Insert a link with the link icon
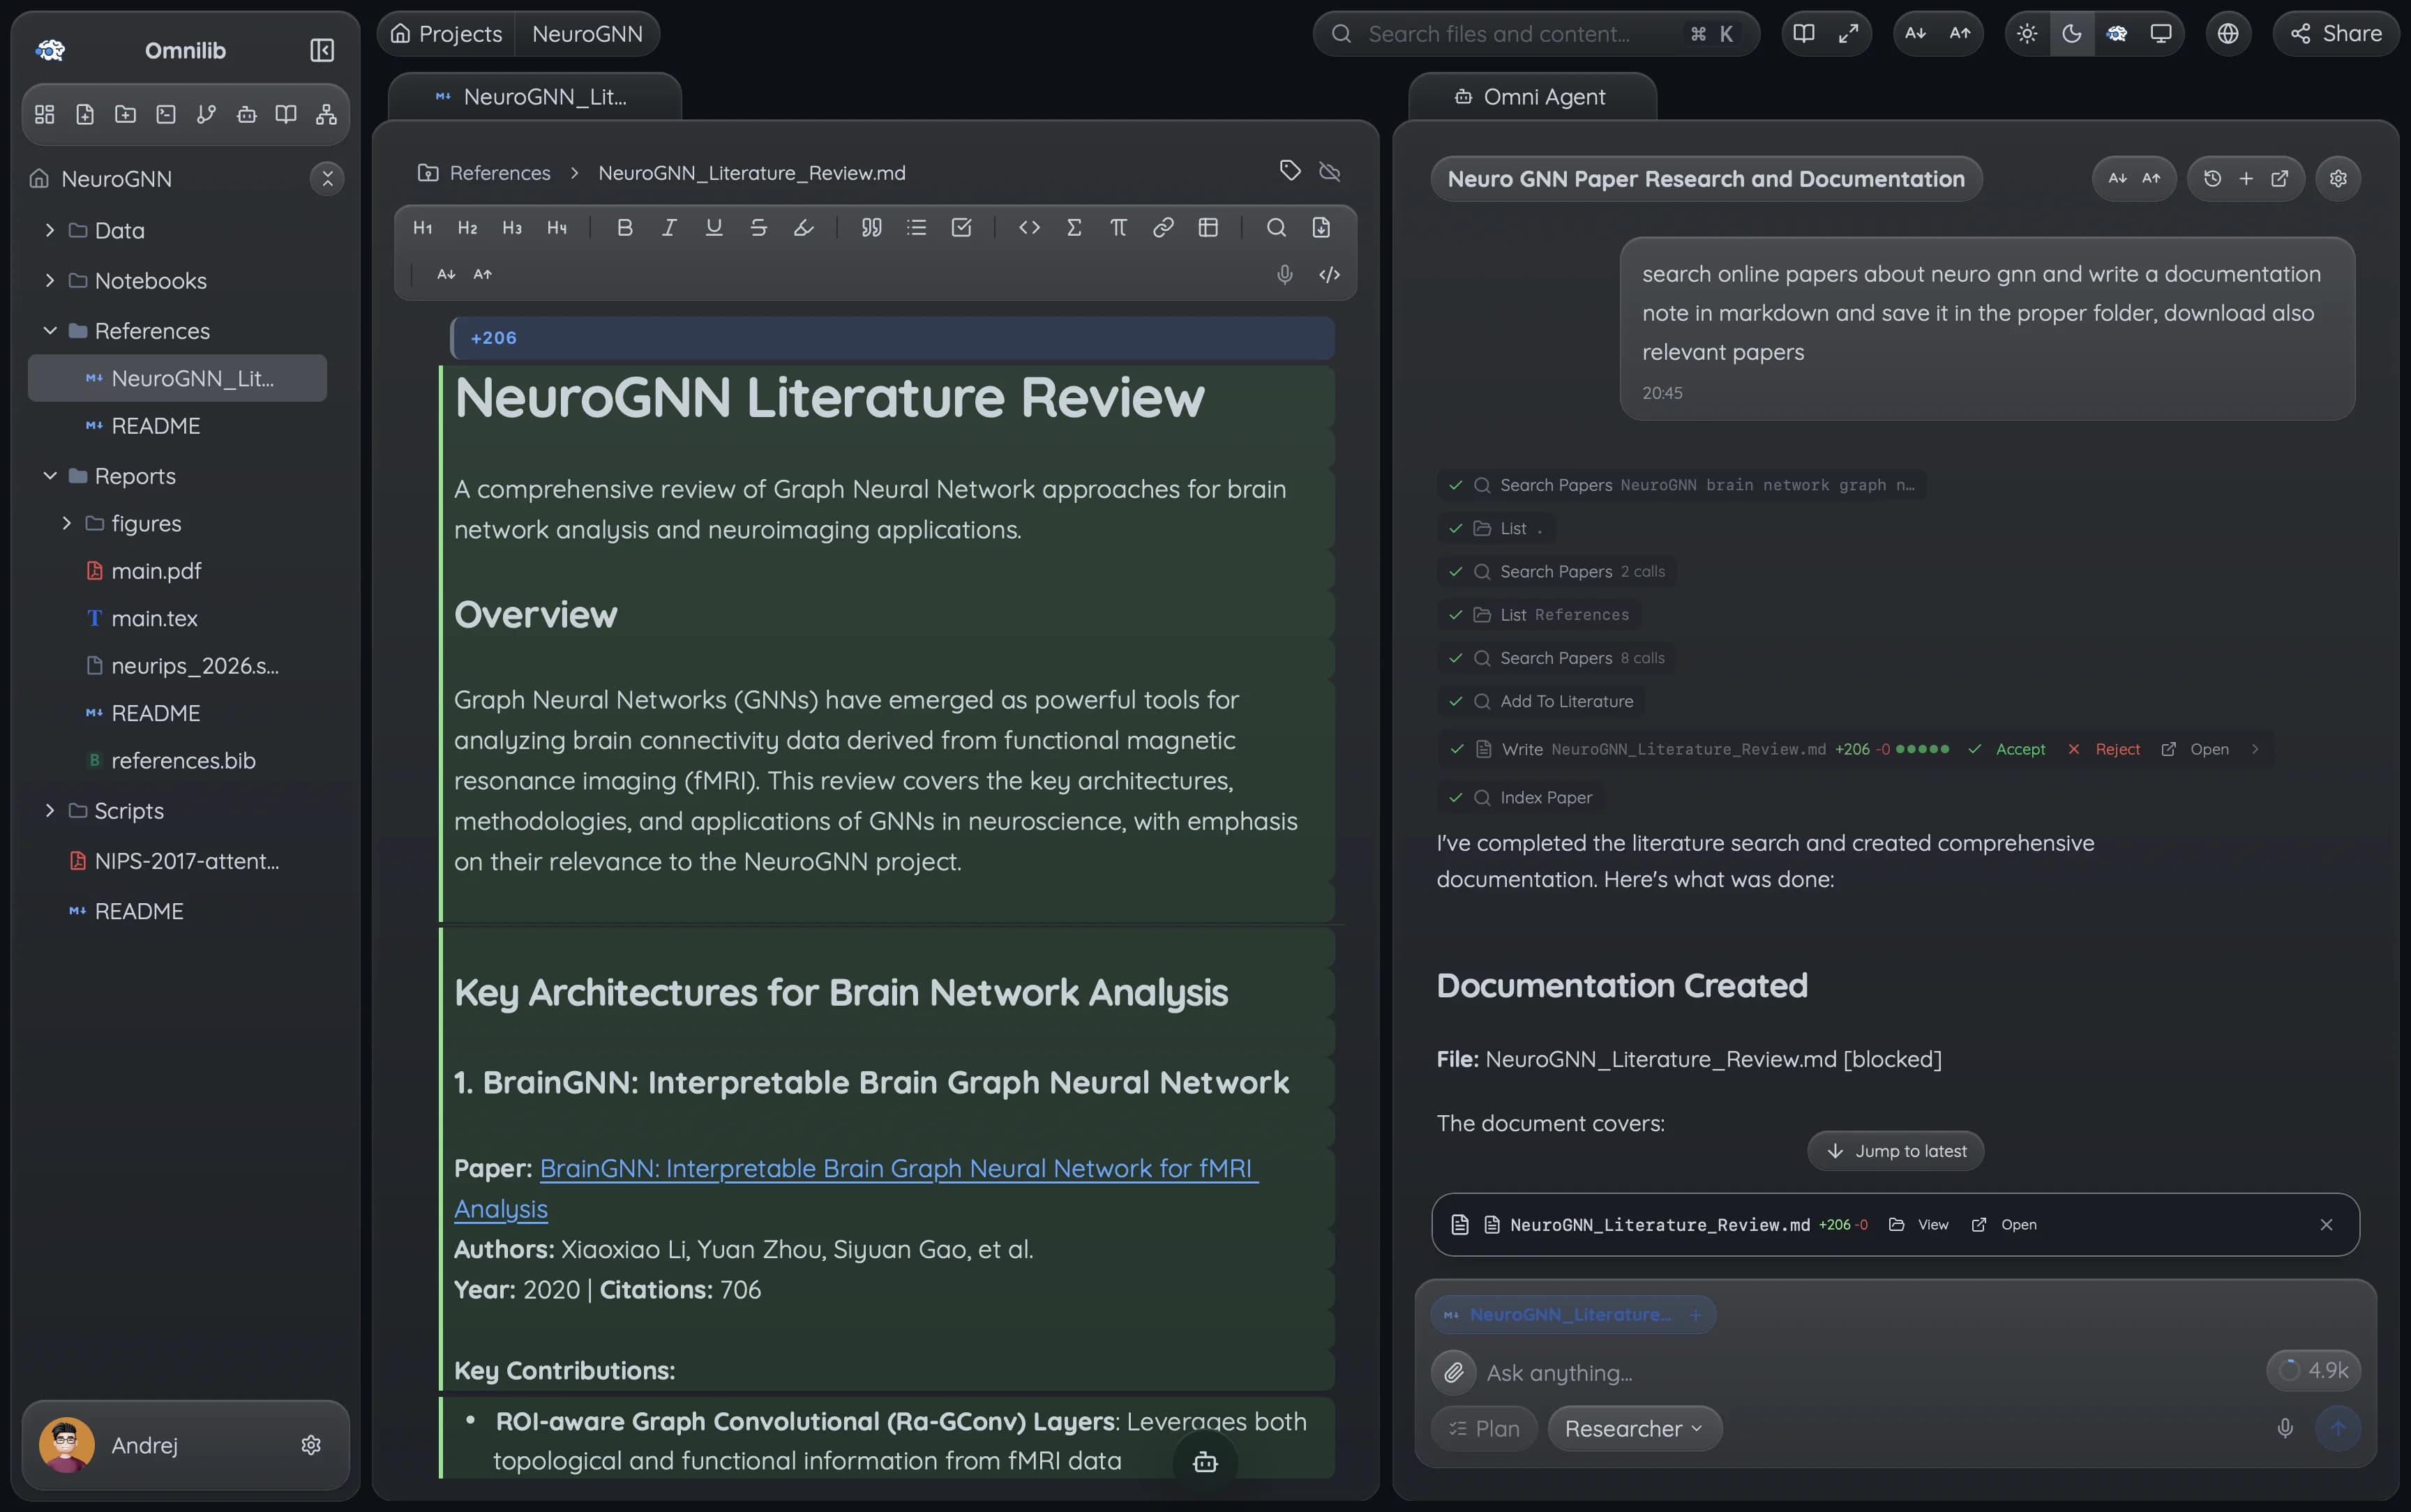2411x1512 pixels. pyautogui.click(x=1163, y=228)
